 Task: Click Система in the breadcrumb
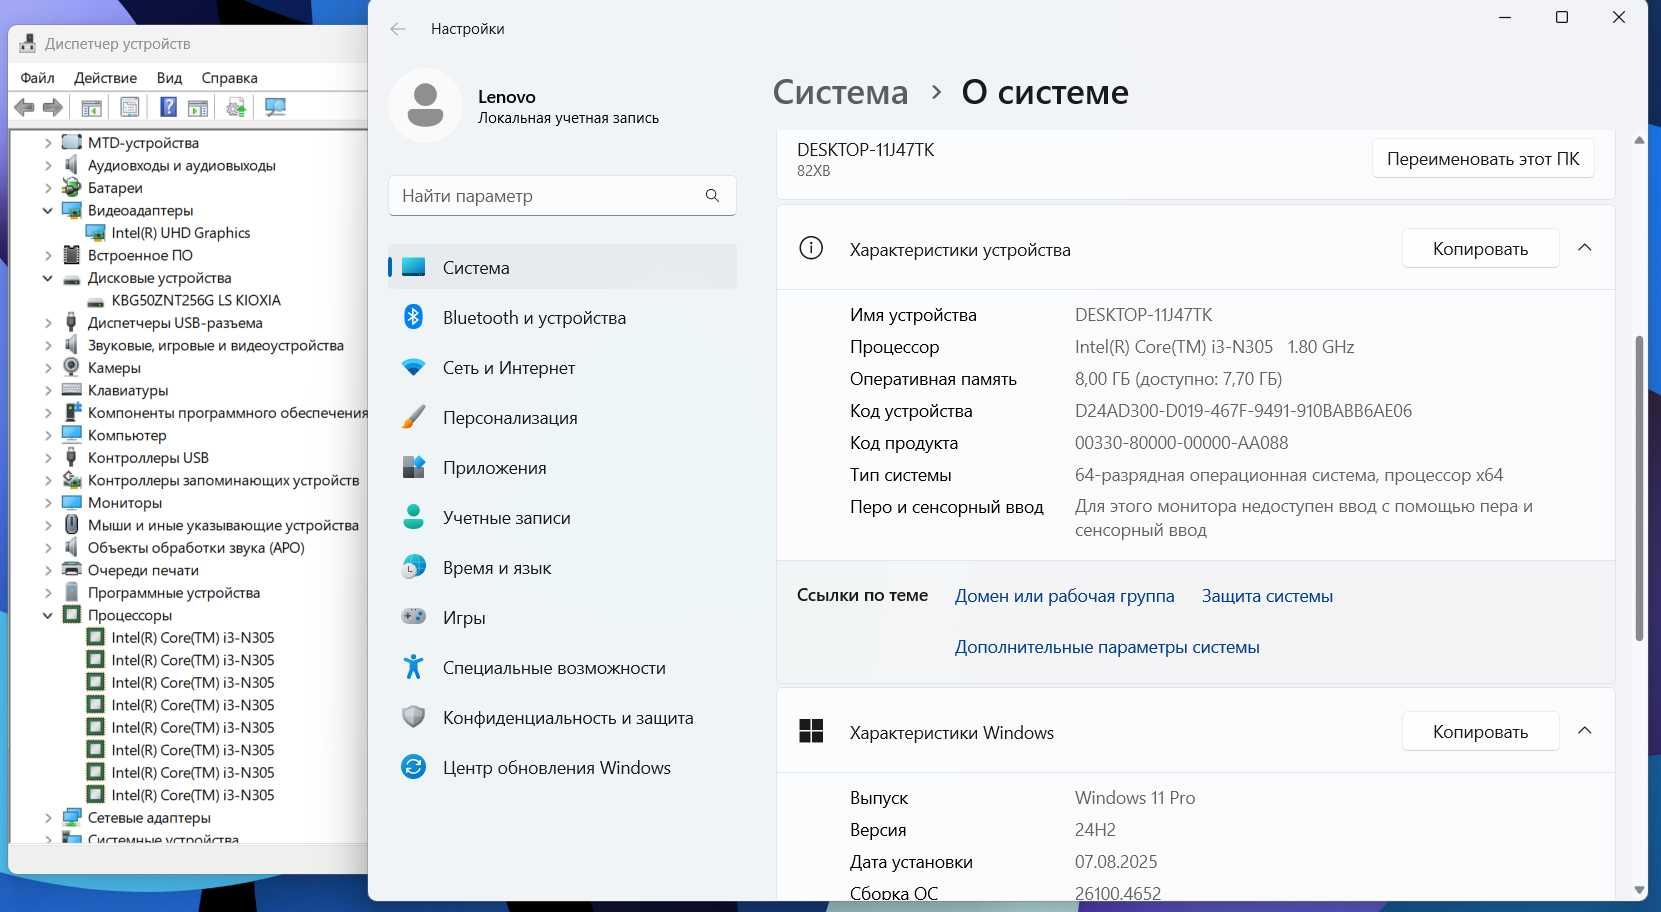[x=840, y=92]
